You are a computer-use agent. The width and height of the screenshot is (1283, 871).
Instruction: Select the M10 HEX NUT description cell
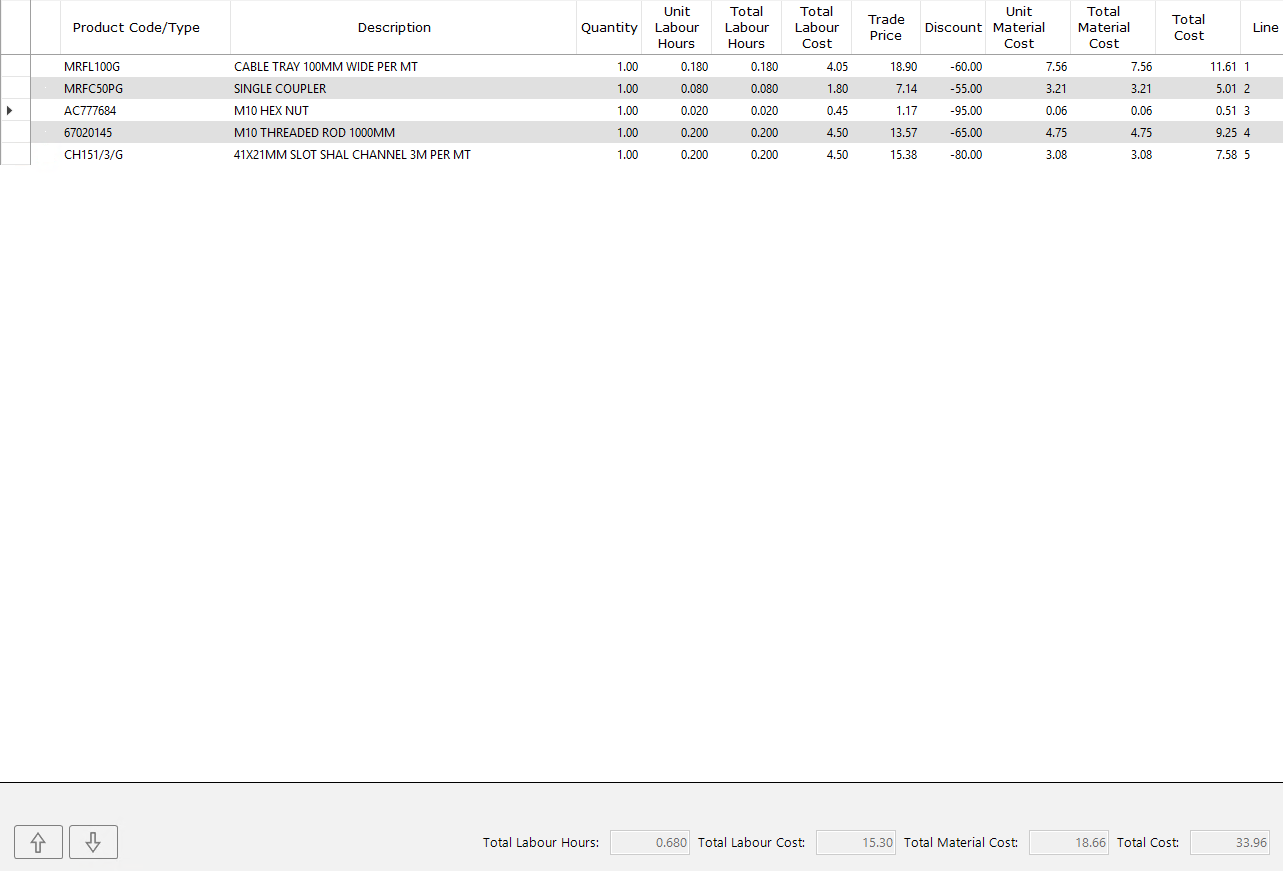pos(271,111)
